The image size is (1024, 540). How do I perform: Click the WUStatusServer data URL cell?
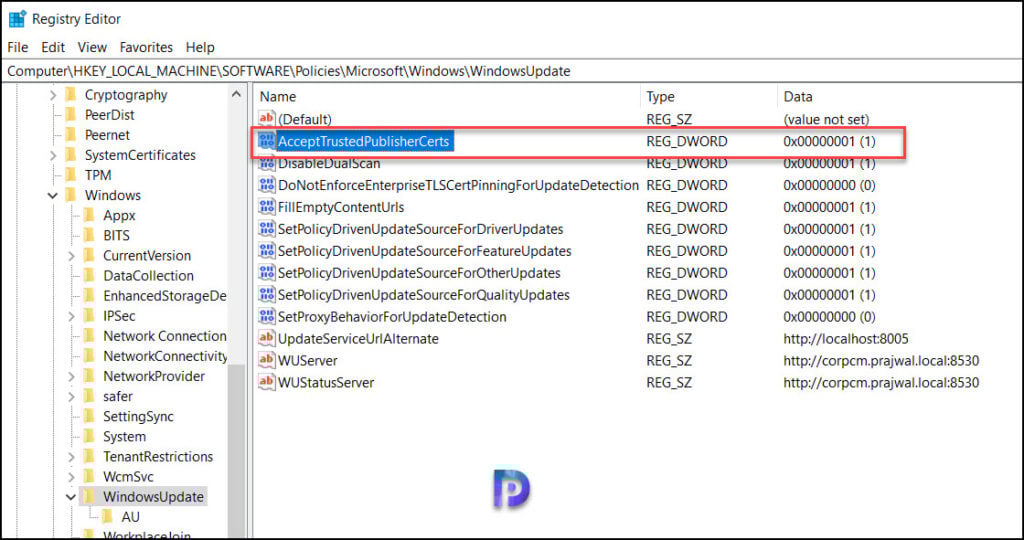coord(881,383)
